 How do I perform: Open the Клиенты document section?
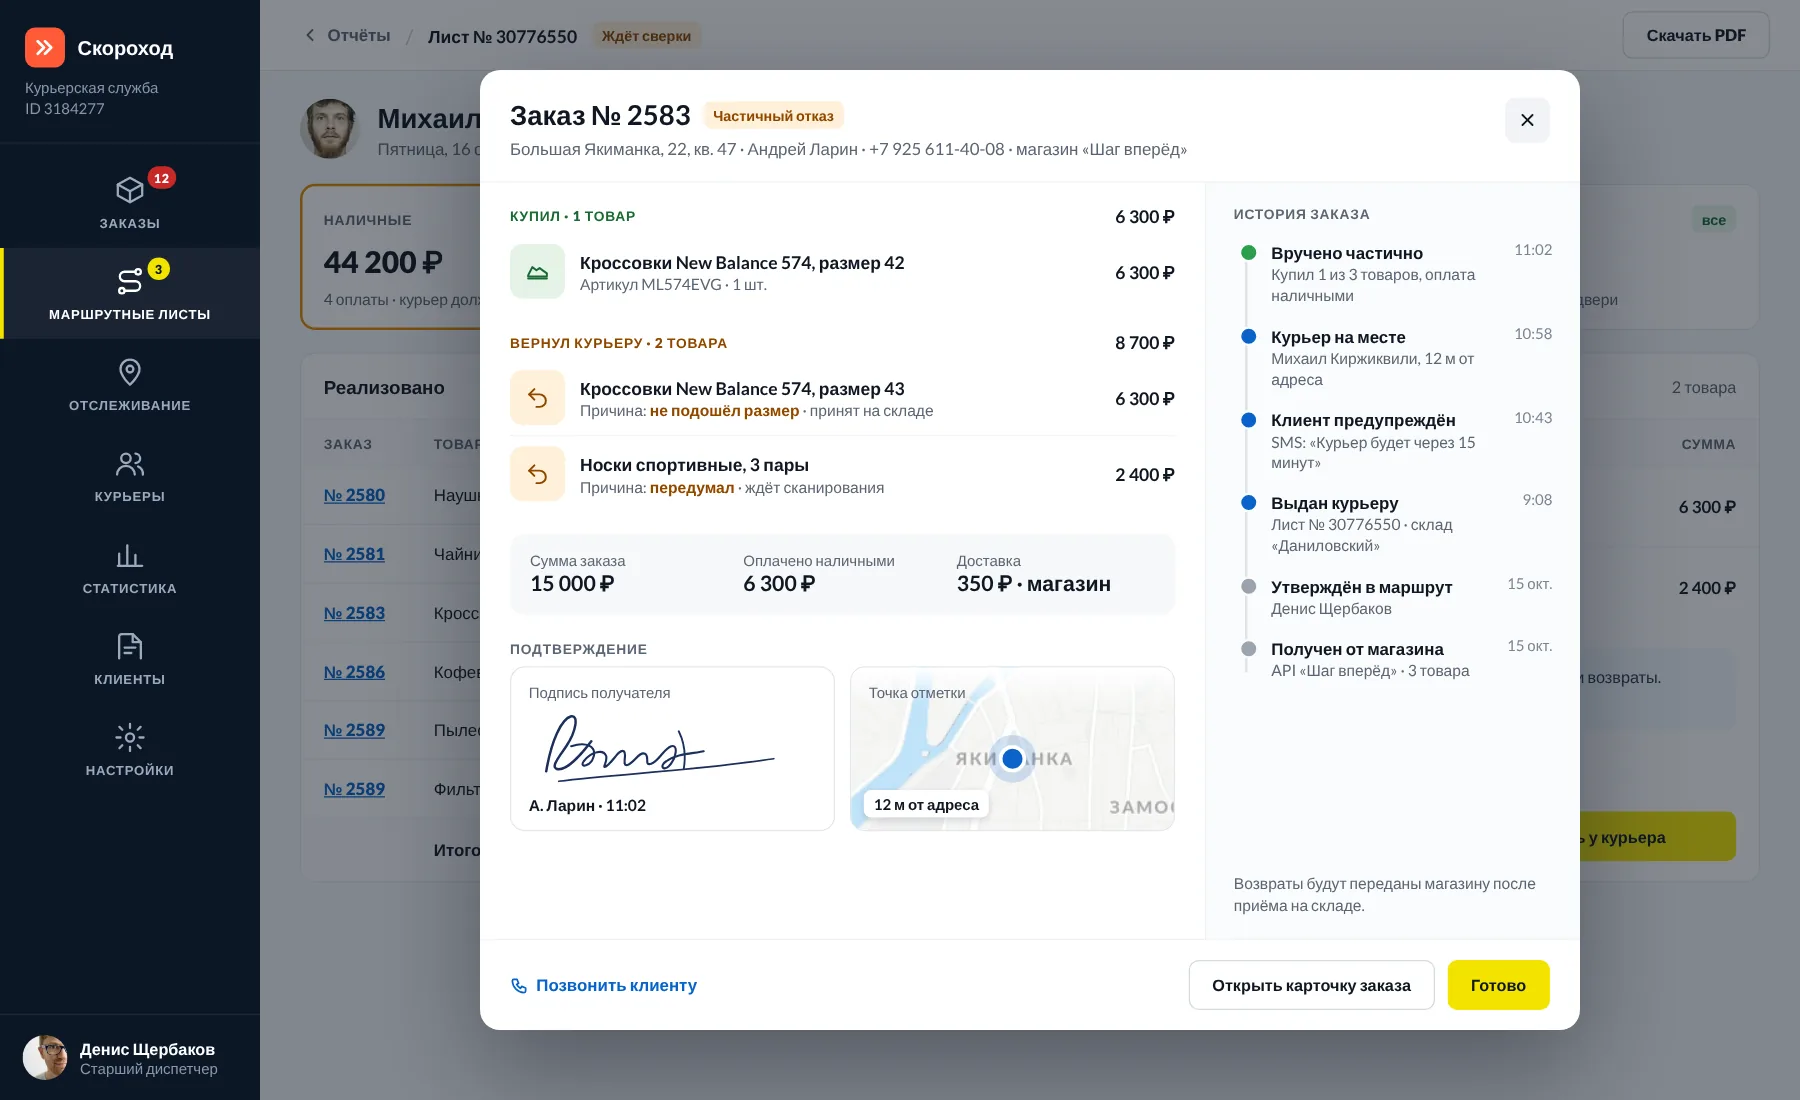pyautogui.click(x=130, y=659)
